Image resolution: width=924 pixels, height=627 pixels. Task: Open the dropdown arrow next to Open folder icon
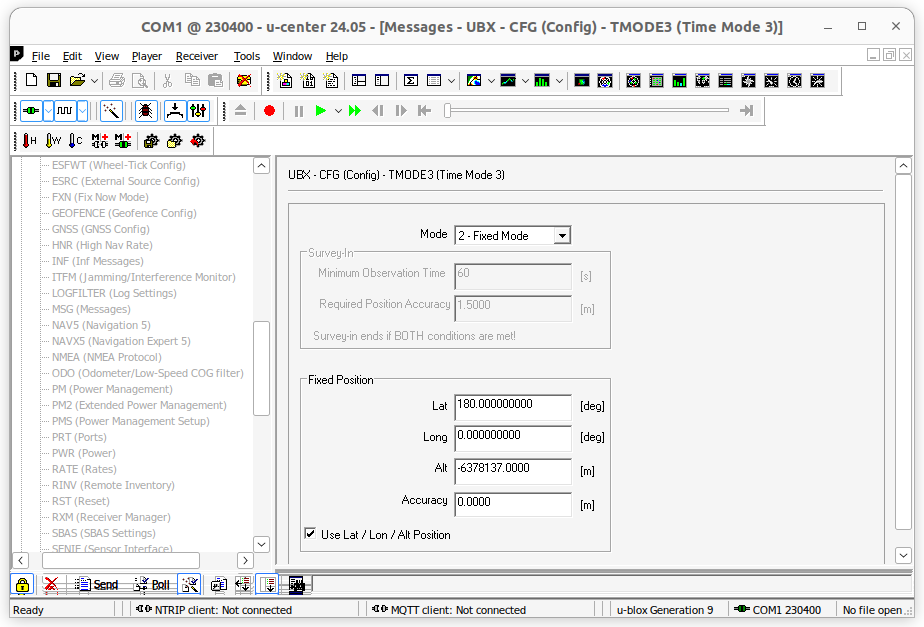94,80
